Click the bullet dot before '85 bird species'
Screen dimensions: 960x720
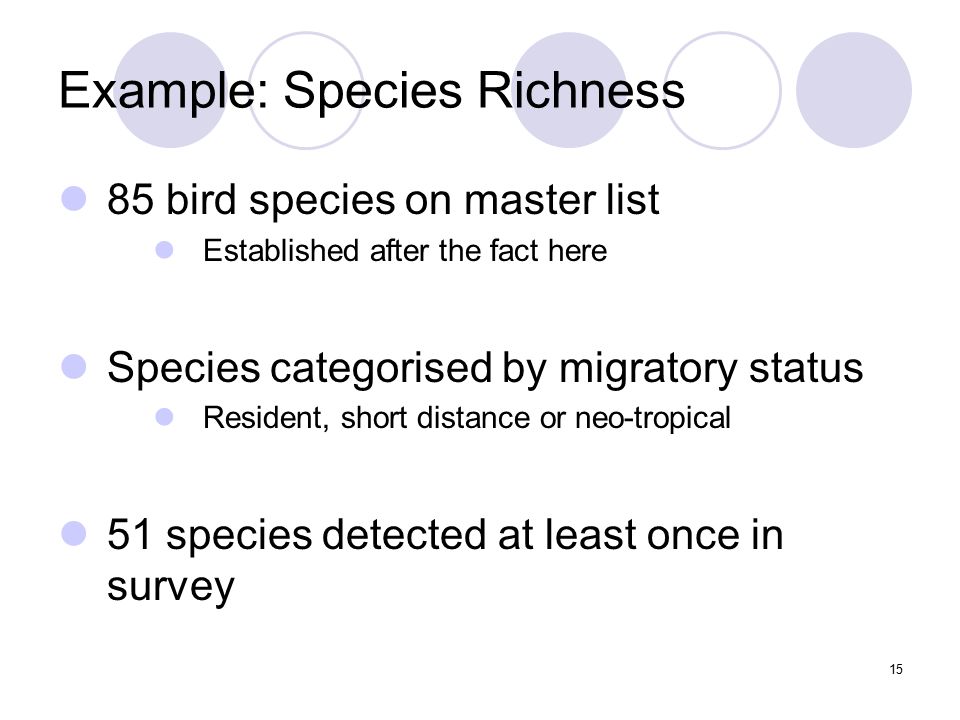click(74, 198)
